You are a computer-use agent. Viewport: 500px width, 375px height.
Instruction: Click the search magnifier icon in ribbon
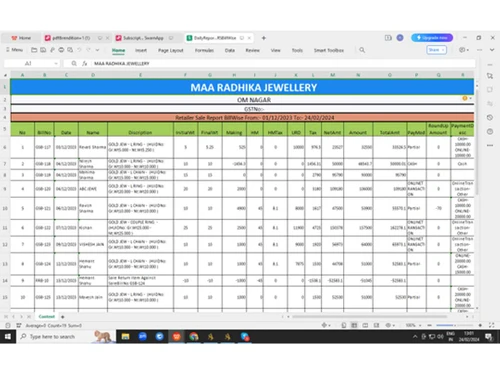362,50
